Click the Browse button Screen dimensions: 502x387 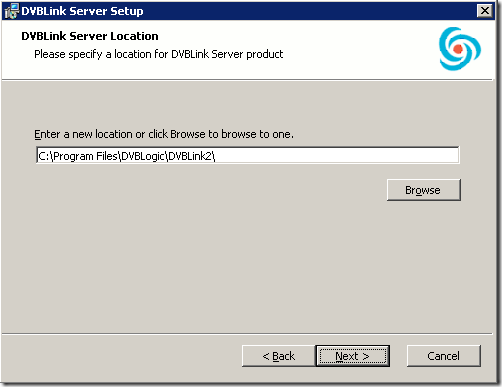[x=424, y=190]
